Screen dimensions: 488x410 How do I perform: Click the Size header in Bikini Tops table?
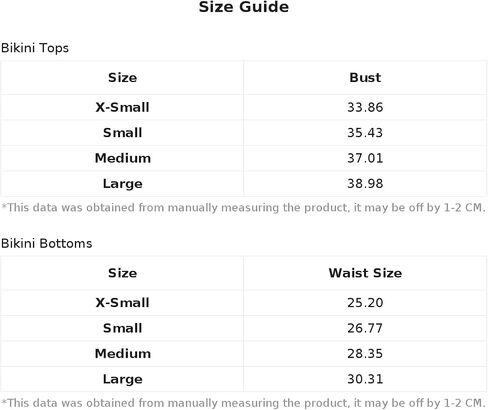click(x=122, y=77)
